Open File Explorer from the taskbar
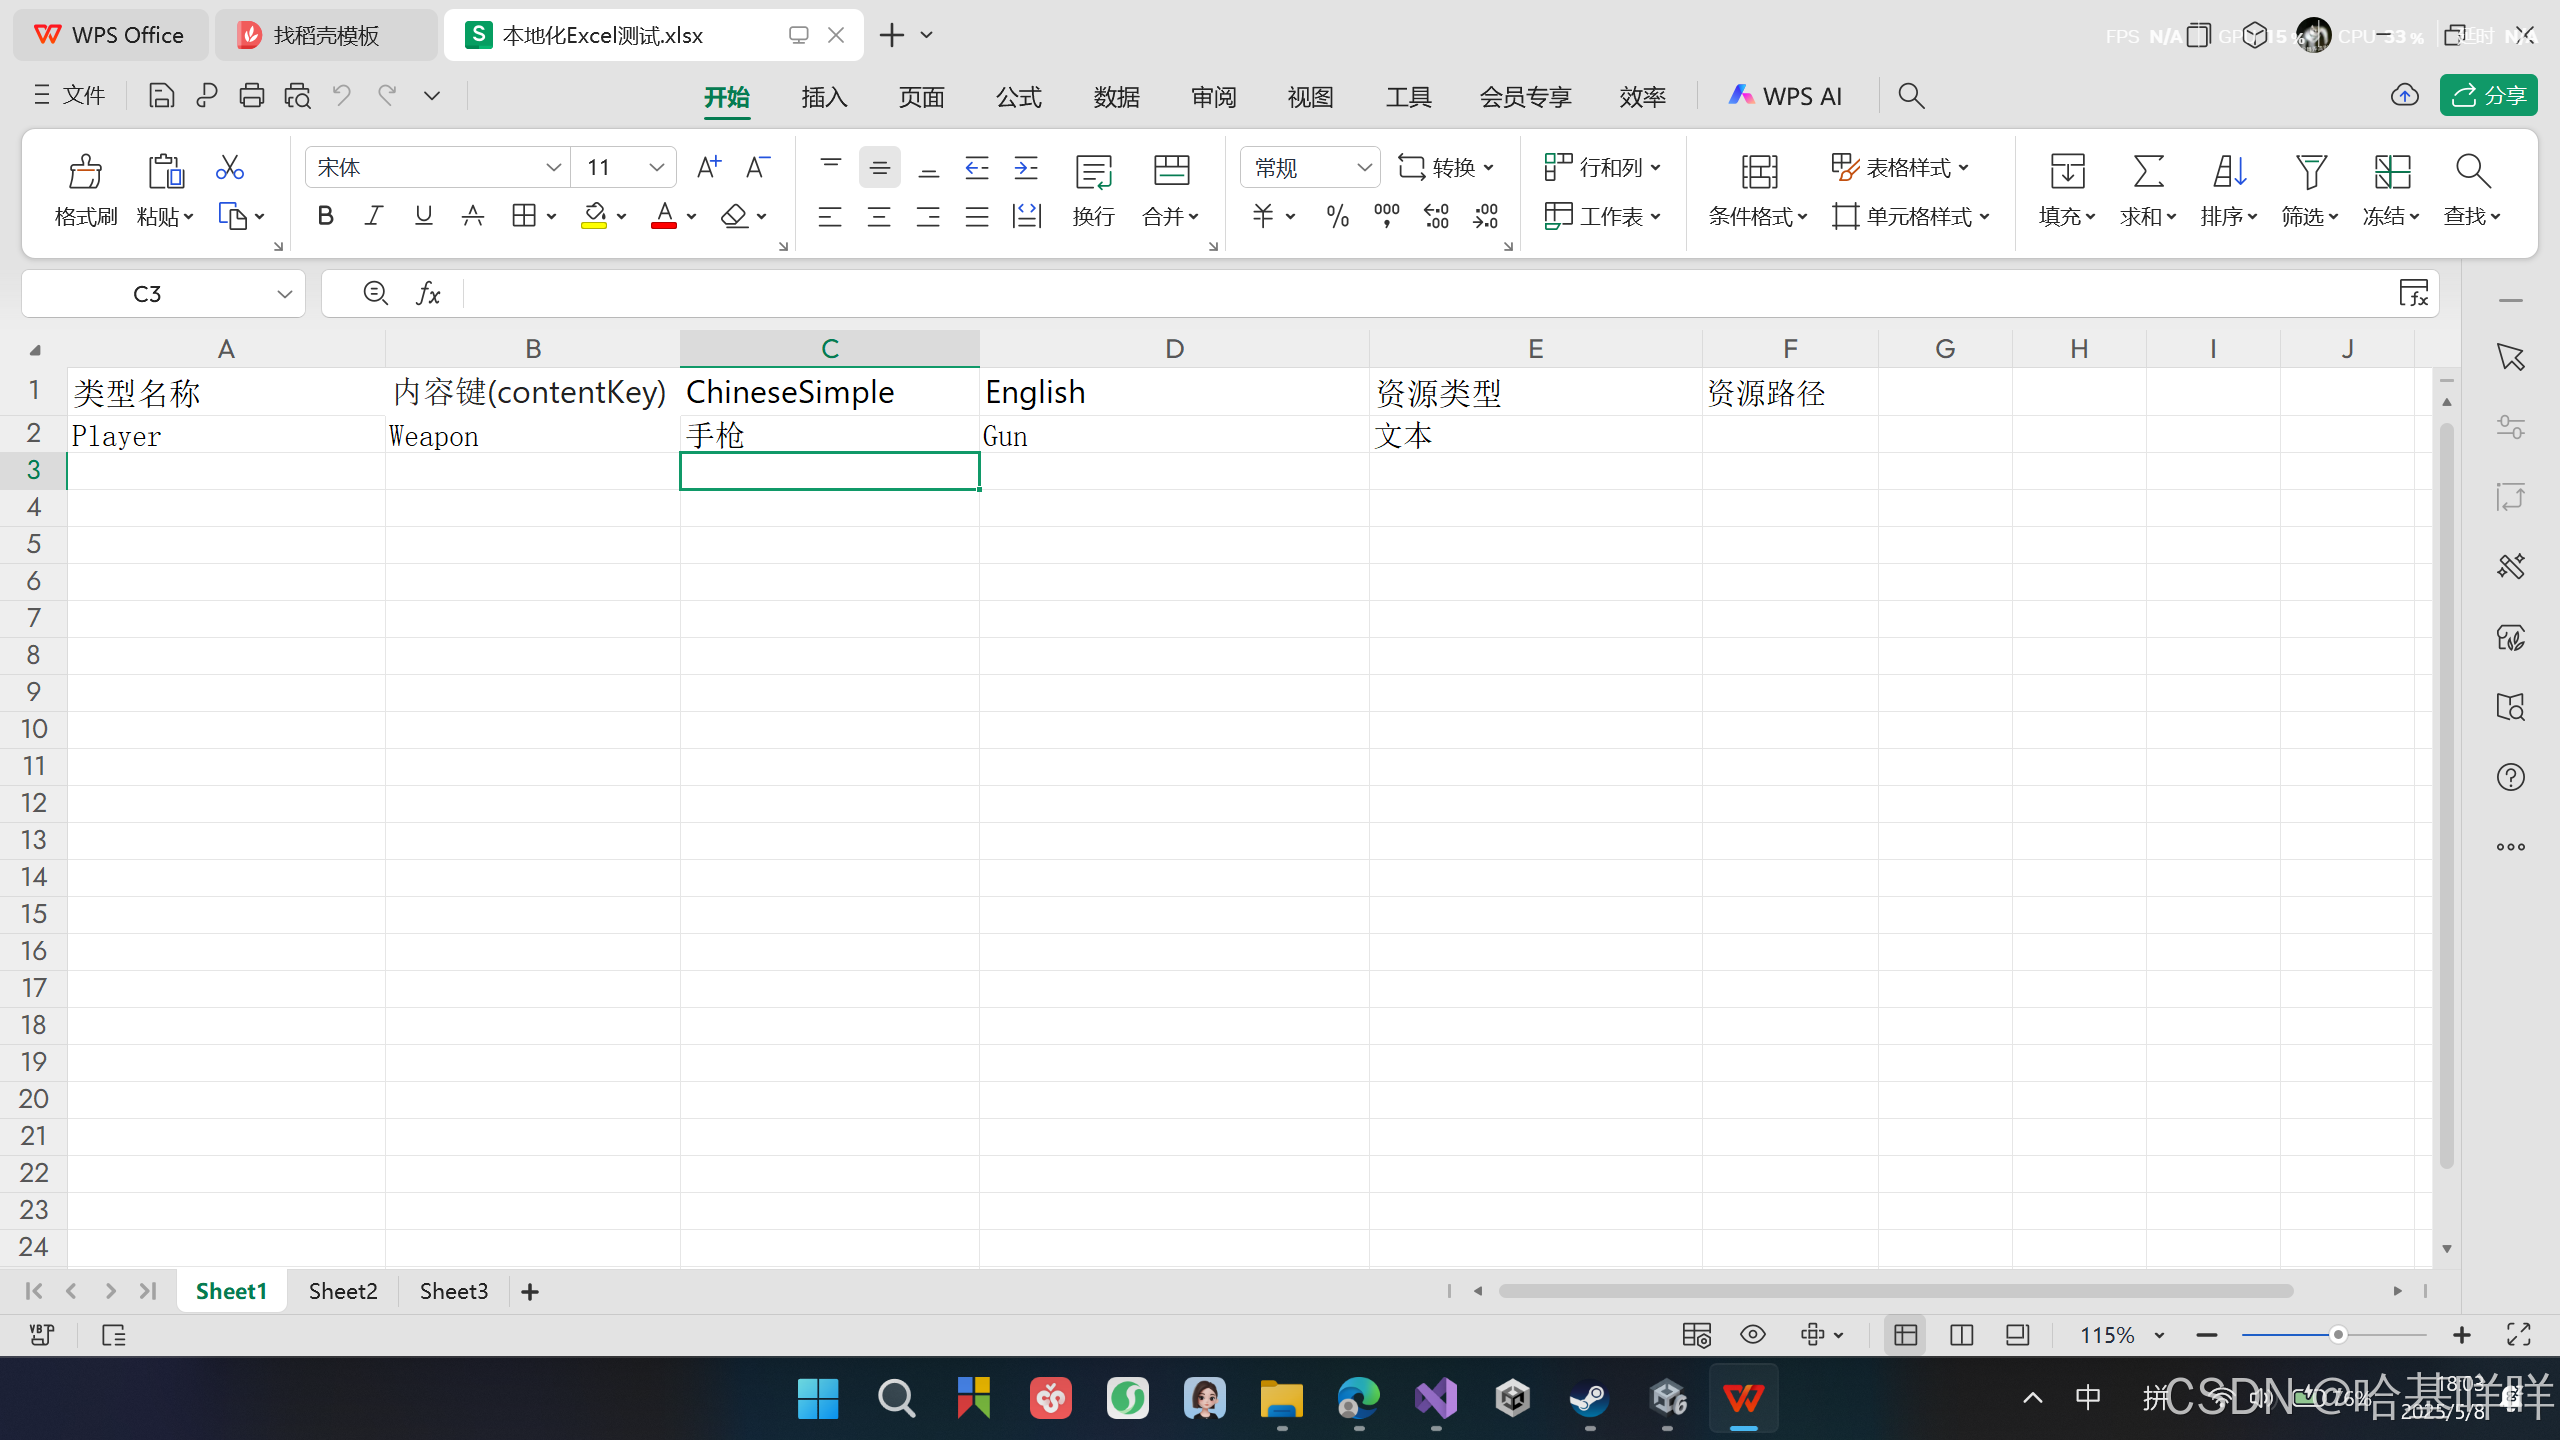 [x=1281, y=1398]
